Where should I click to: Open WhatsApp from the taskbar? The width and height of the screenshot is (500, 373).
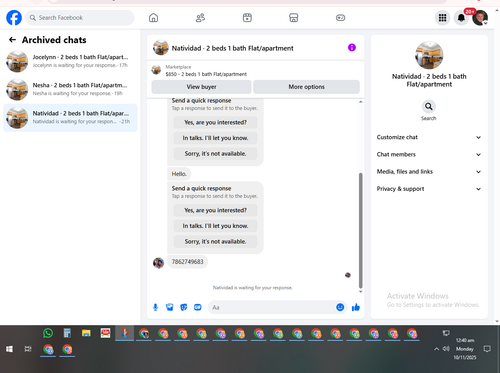pyautogui.click(x=48, y=333)
